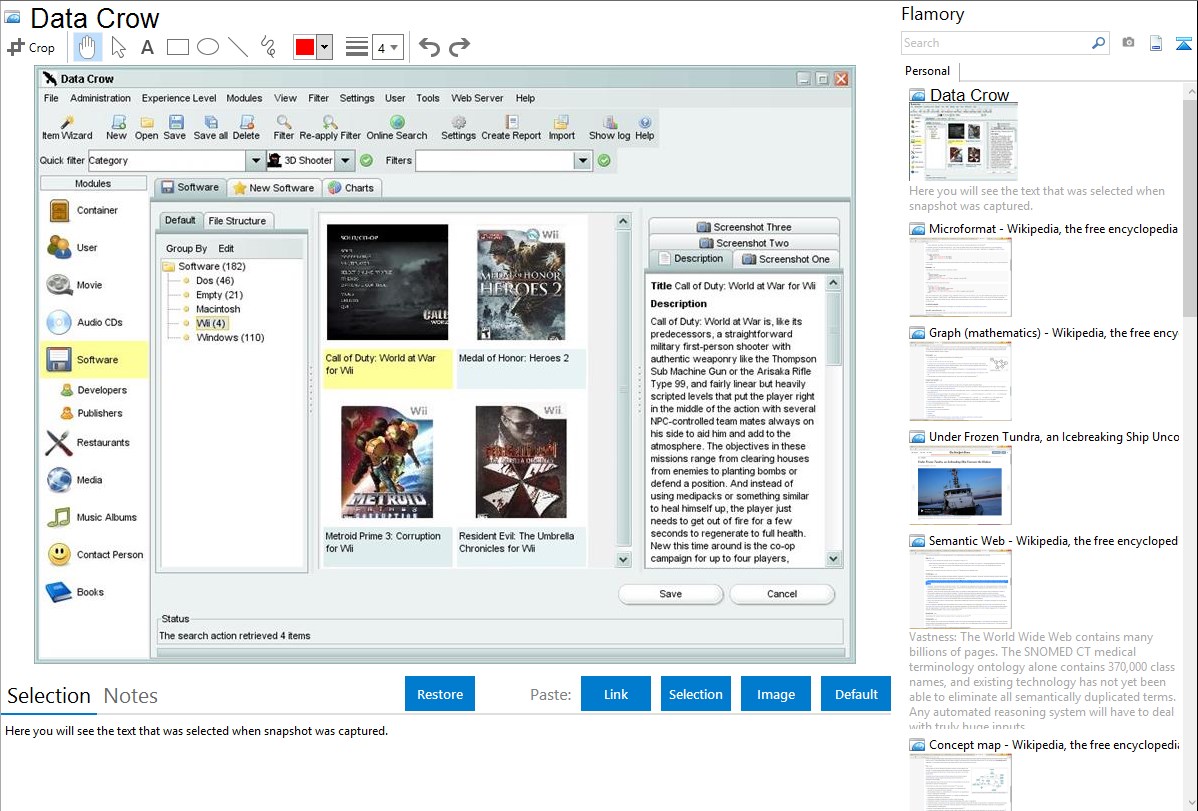
Task: Select the Medal of Honor: Heroes 2 cover
Action: pyautogui.click(x=521, y=283)
